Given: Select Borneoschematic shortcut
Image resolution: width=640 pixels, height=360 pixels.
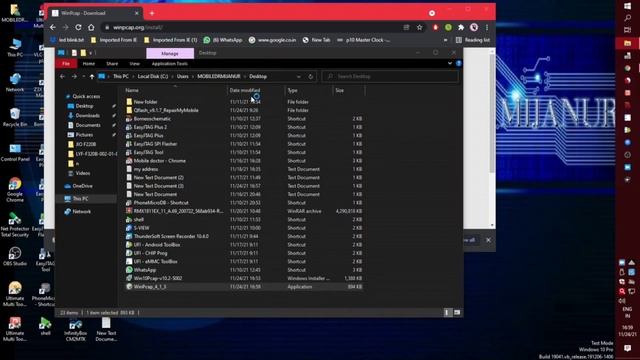Looking at the screenshot, I should 244,119.
